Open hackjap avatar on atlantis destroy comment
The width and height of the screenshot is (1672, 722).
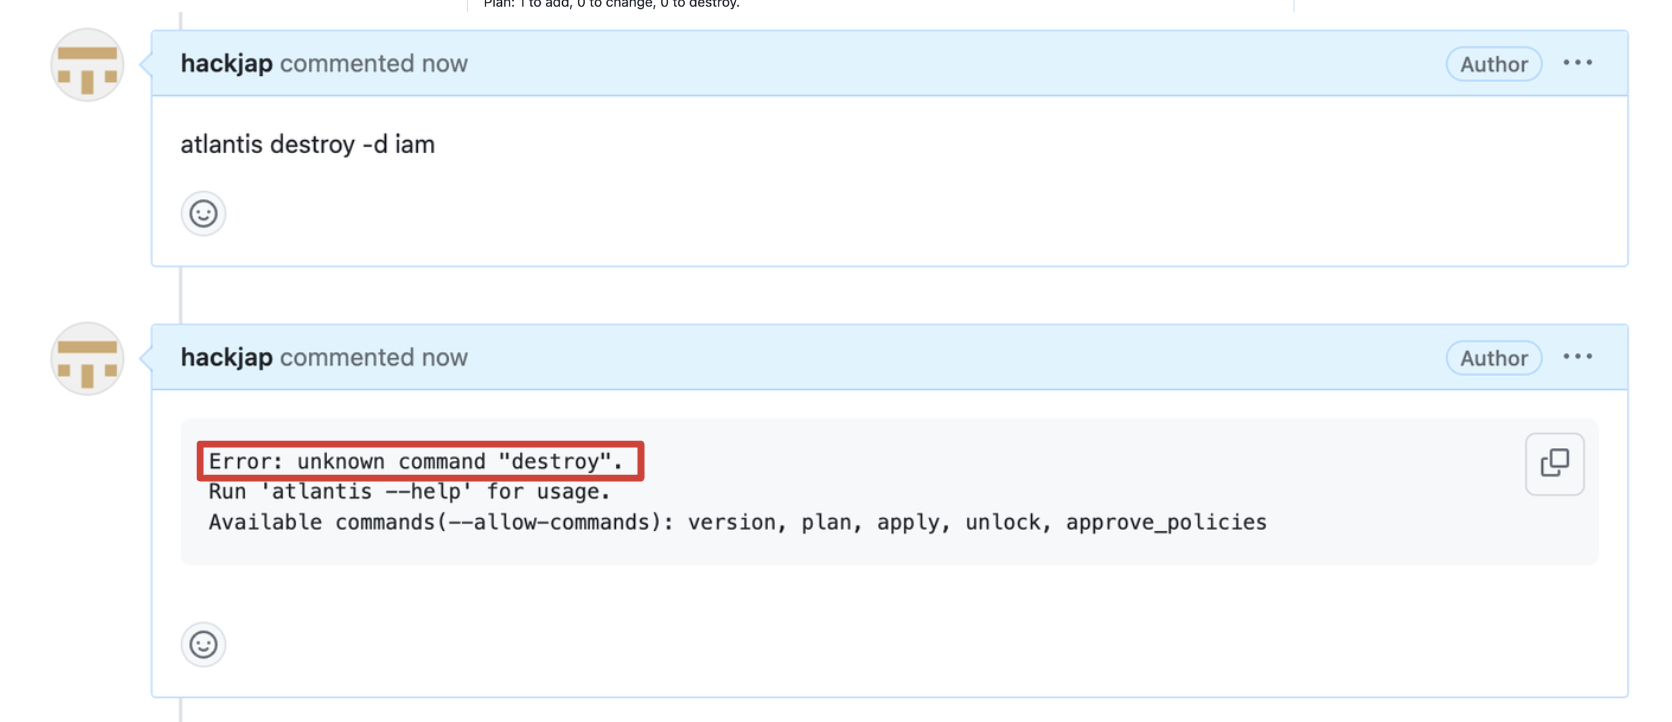tap(87, 65)
